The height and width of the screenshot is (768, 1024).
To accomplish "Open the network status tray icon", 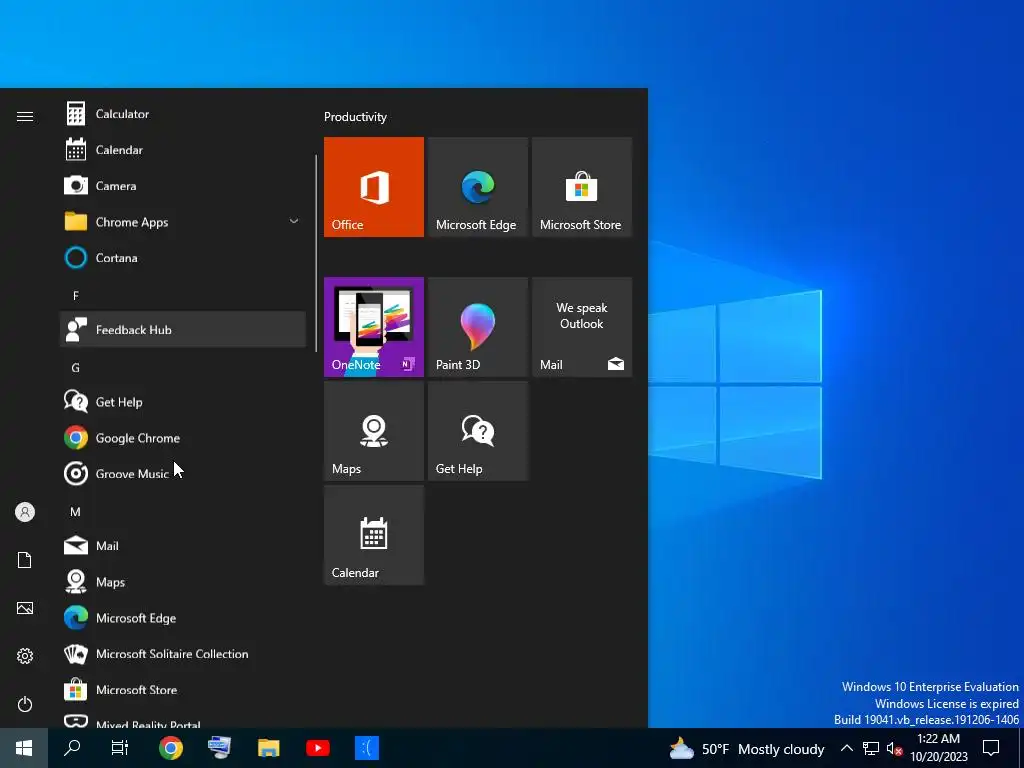I will tap(871, 748).
